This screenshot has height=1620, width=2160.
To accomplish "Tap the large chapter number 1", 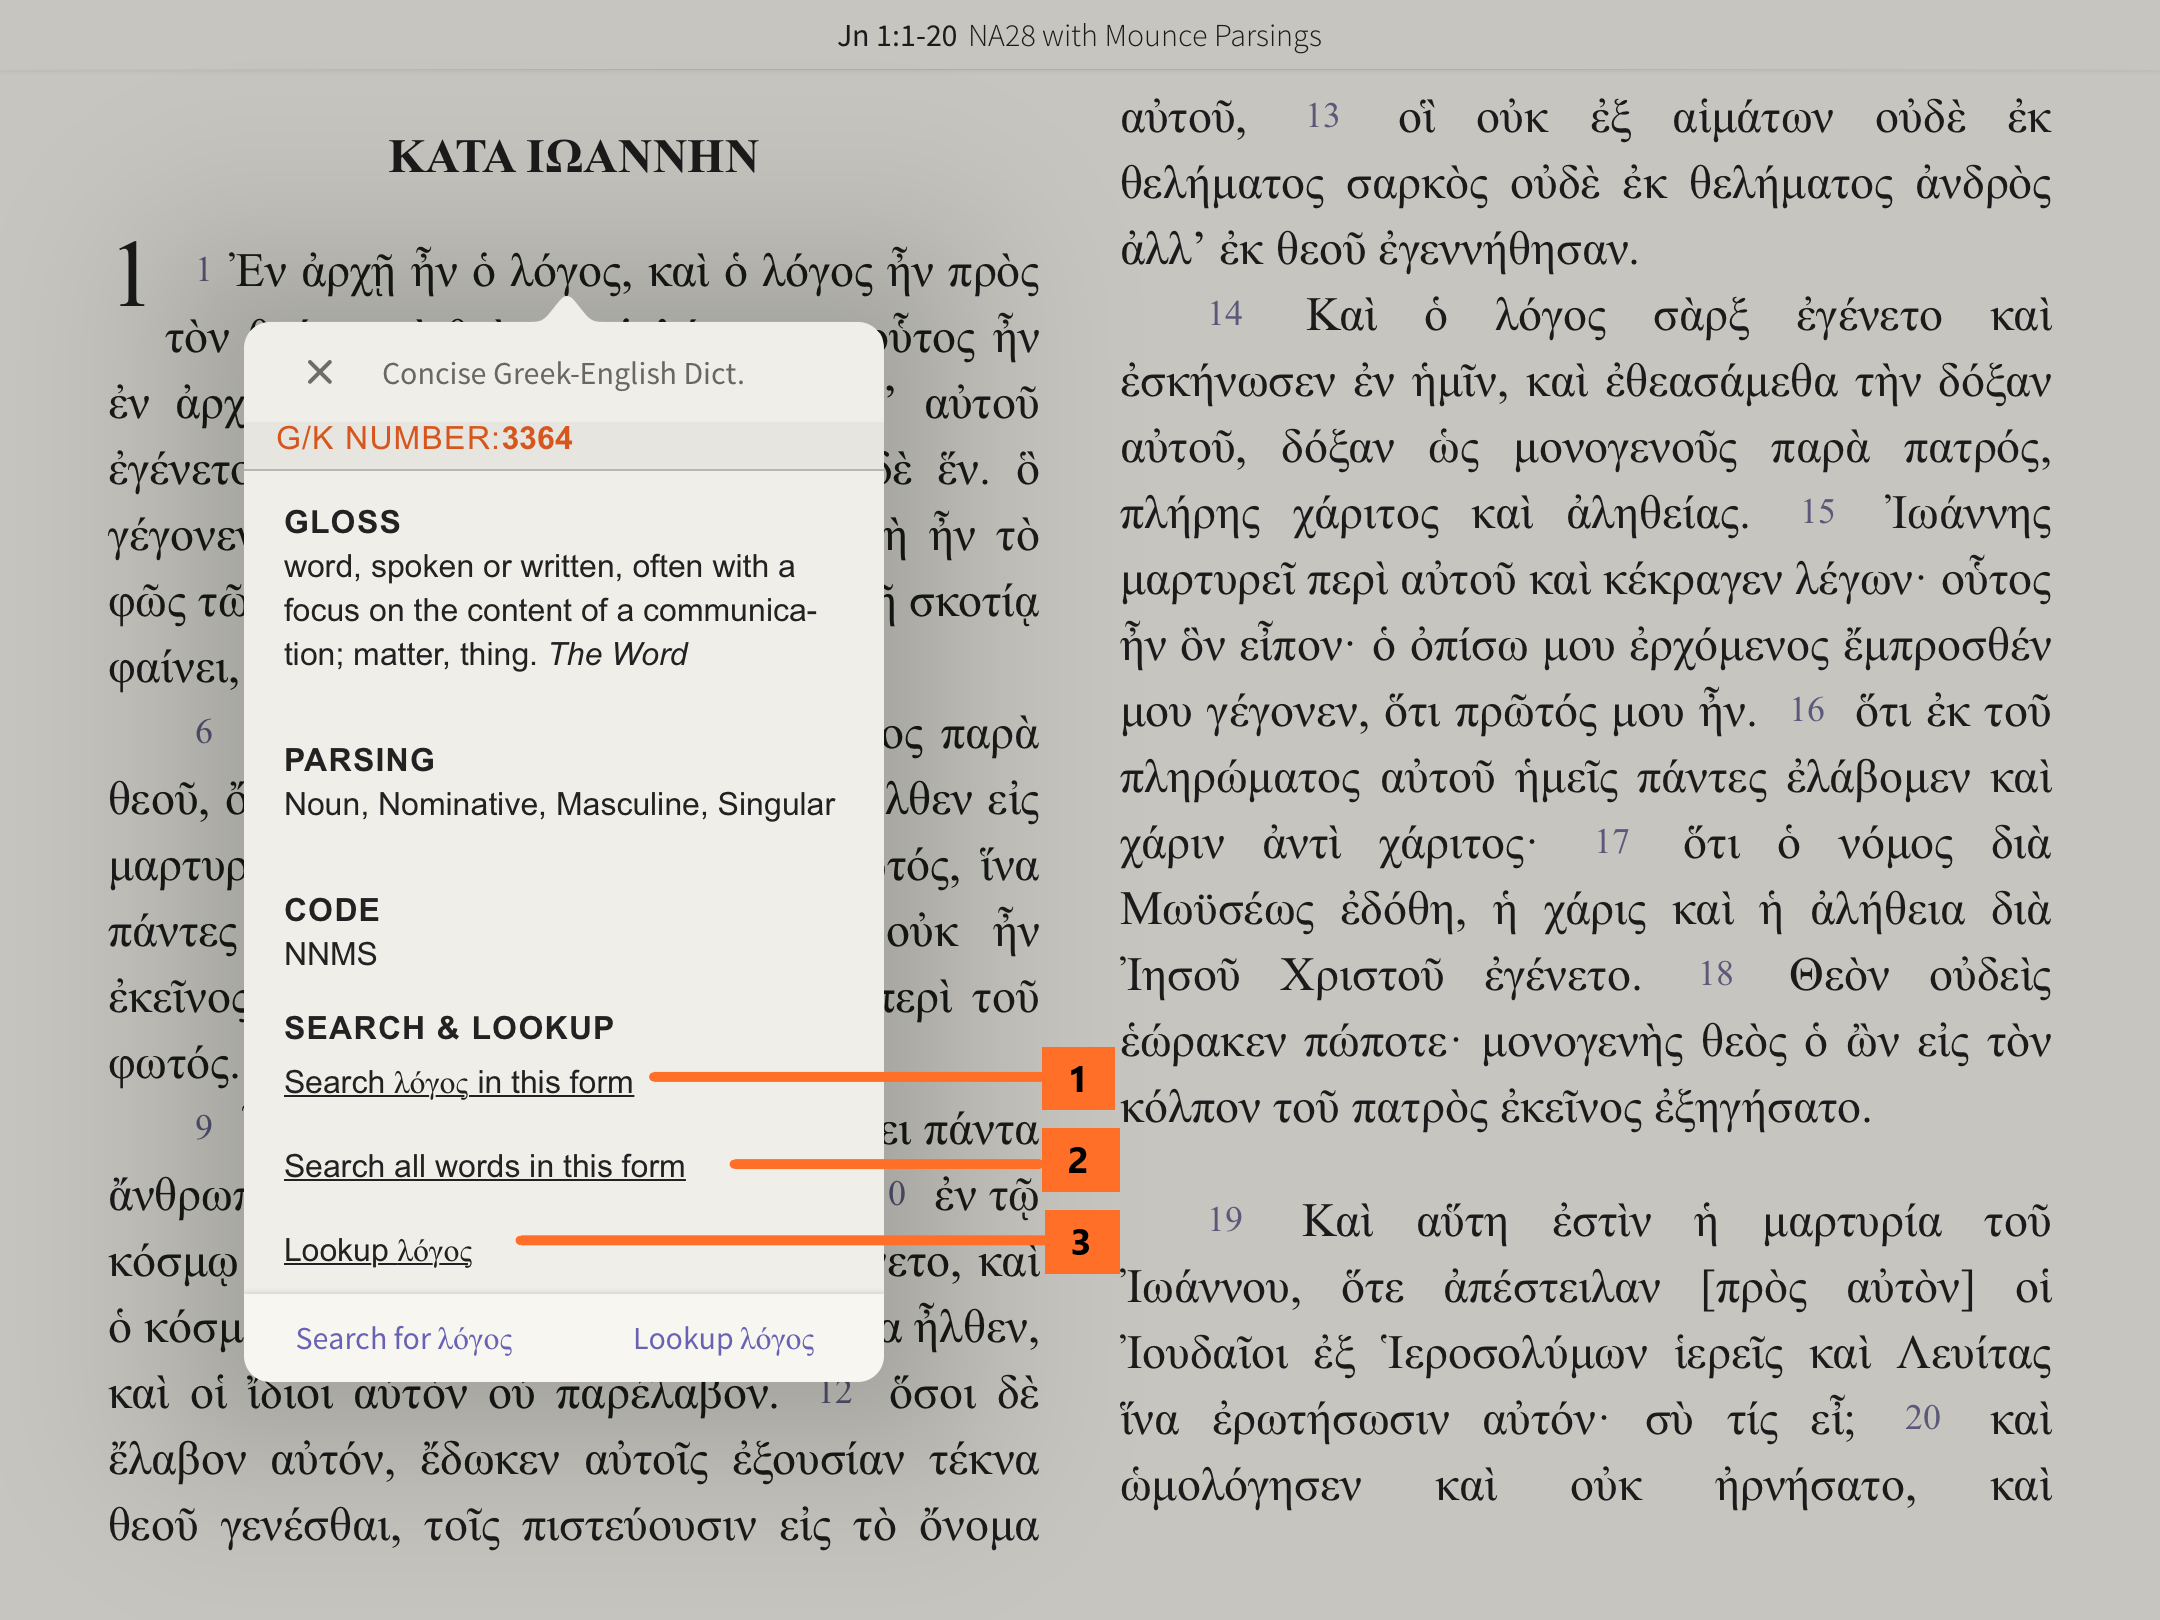I will point(131,274).
